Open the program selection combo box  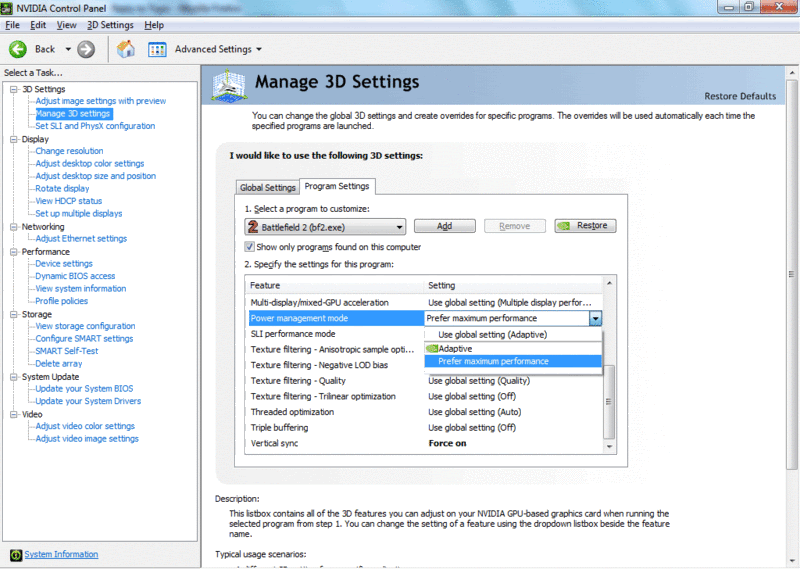click(325, 227)
